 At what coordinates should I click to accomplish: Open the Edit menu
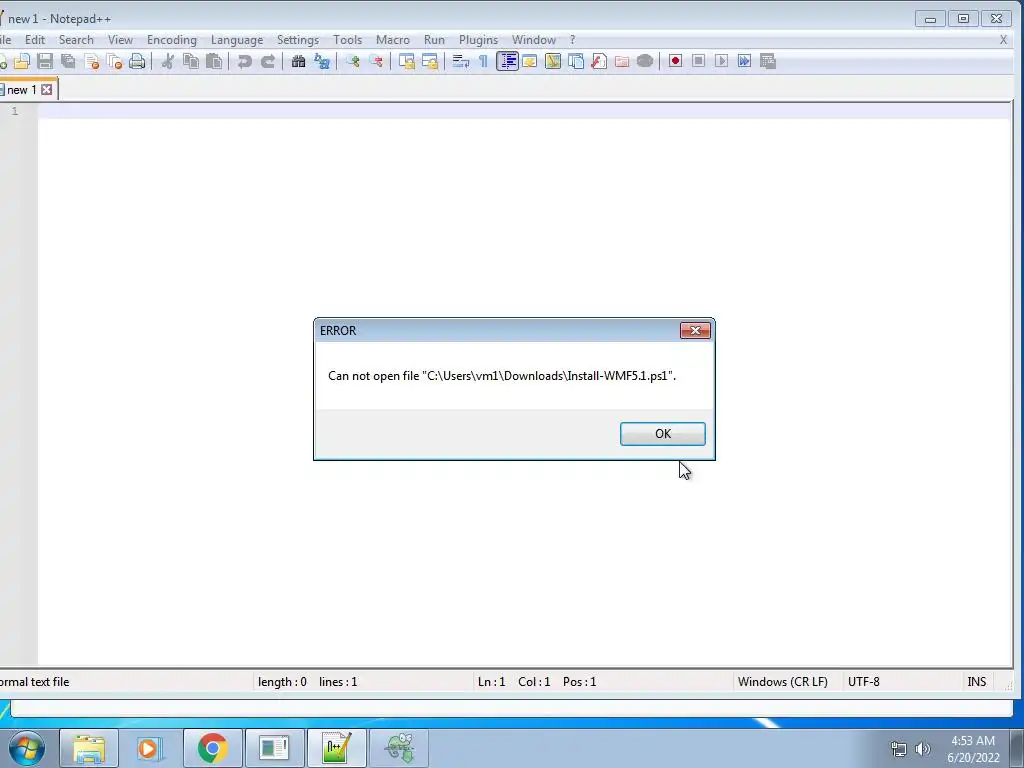35,40
